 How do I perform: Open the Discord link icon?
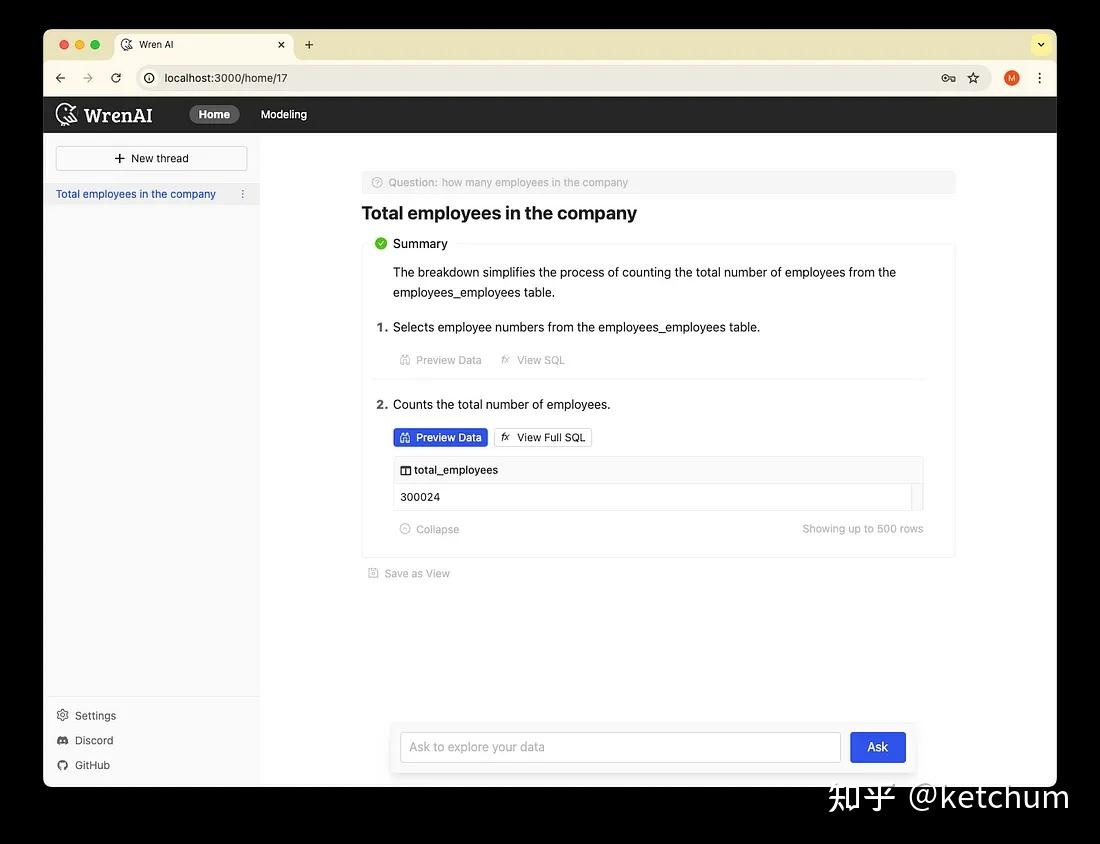tap(63, 740)
